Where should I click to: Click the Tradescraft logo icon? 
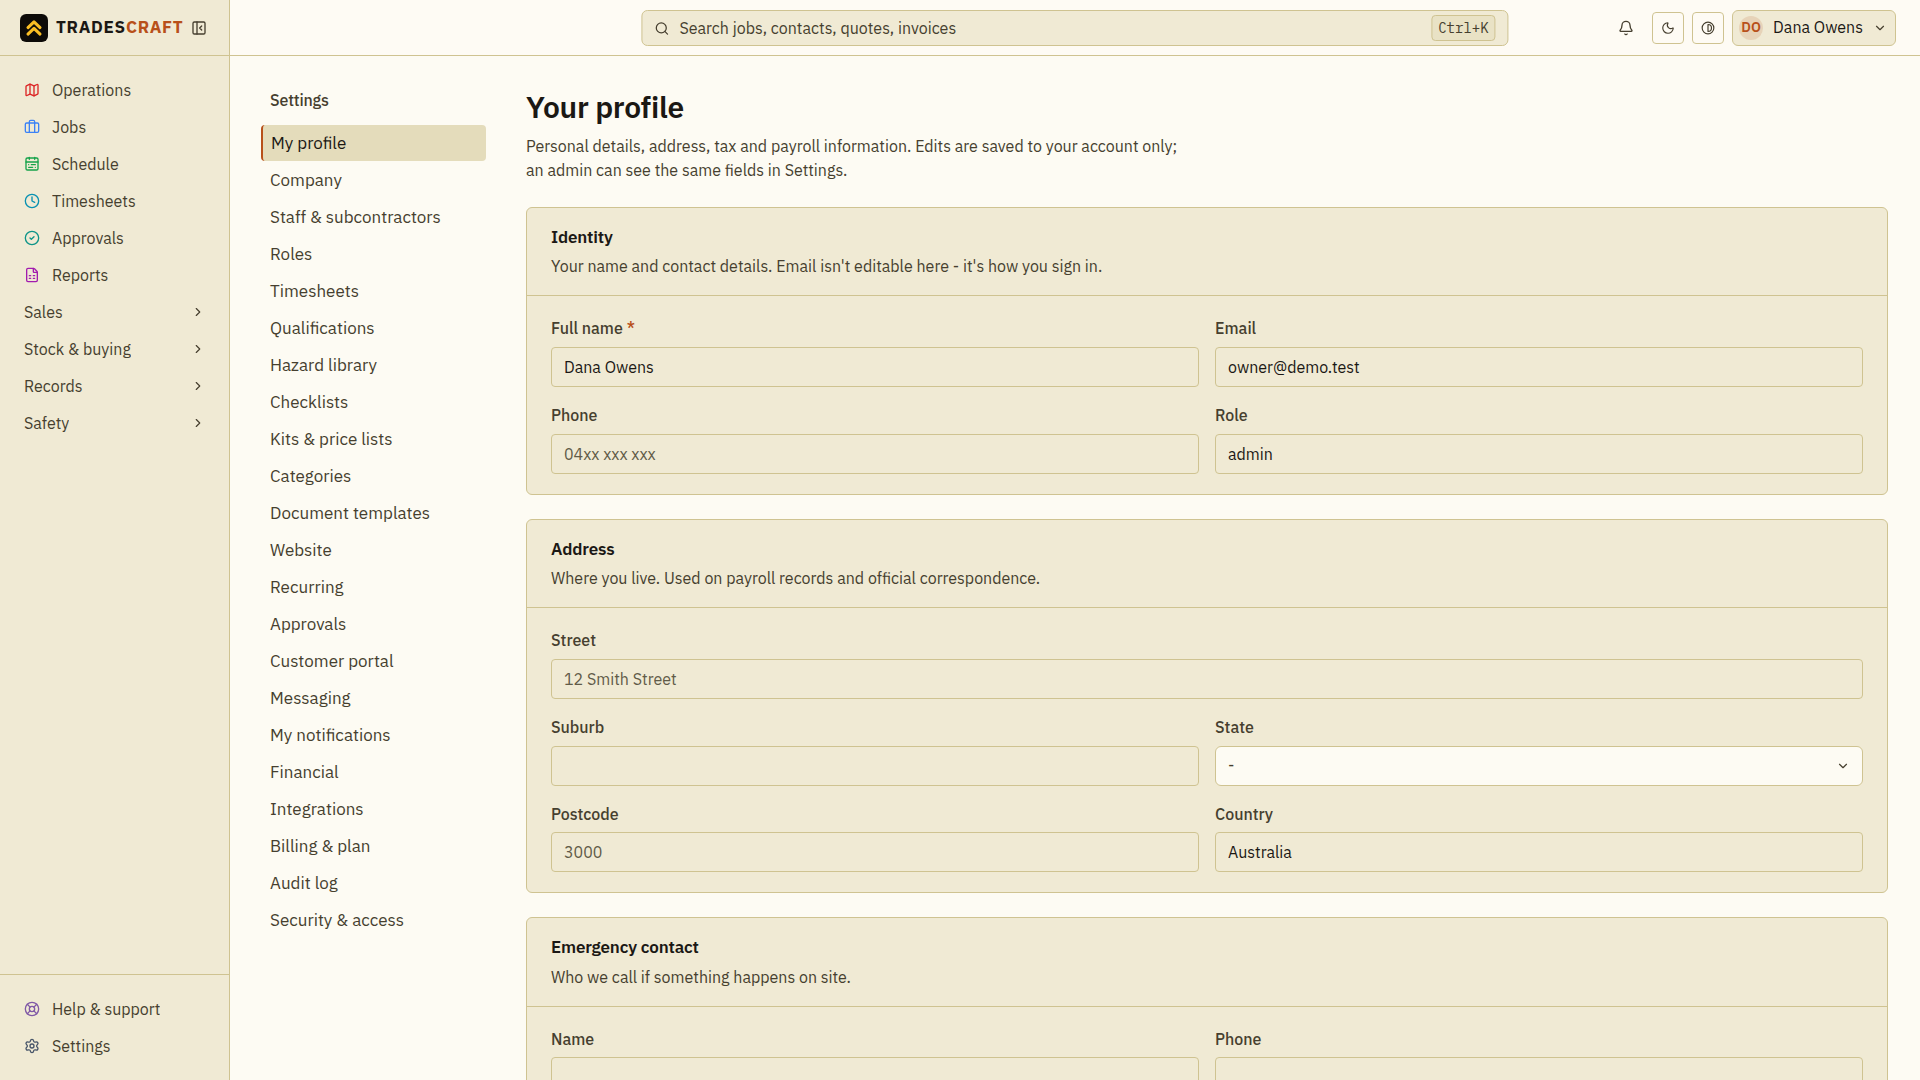34,28
